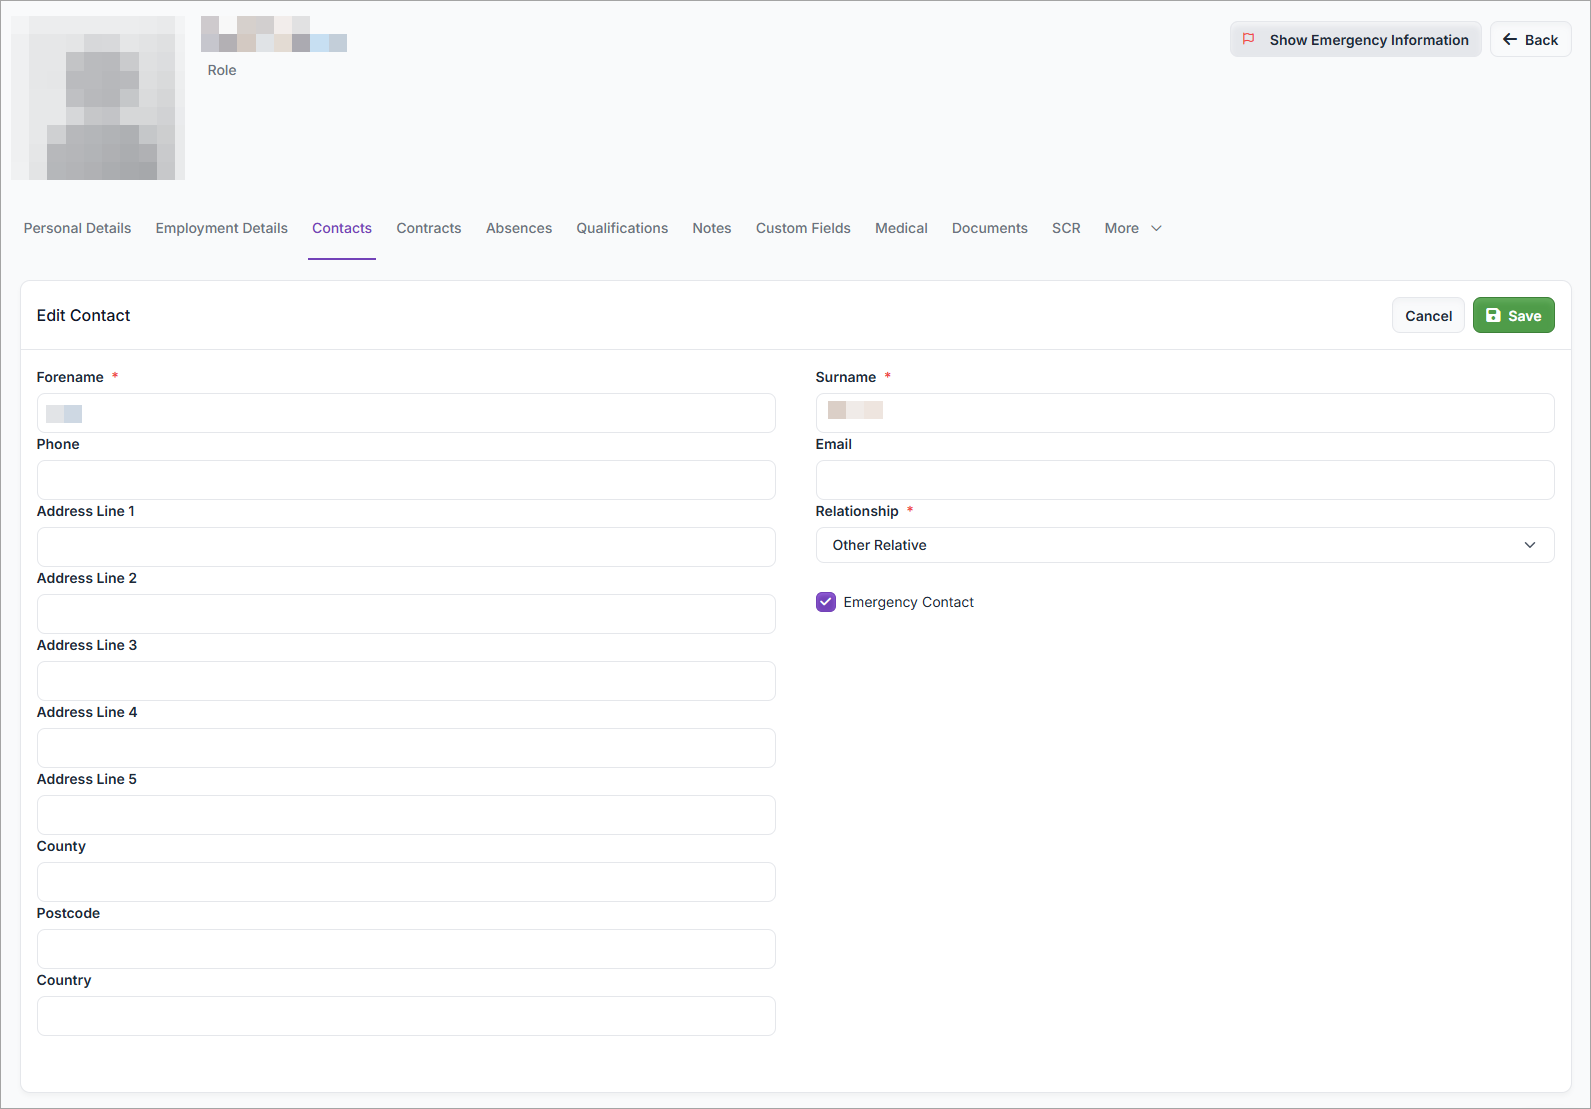Open the Qualifications tab
This screenshot has width=1591, height=1109.
tap(621, 228)
